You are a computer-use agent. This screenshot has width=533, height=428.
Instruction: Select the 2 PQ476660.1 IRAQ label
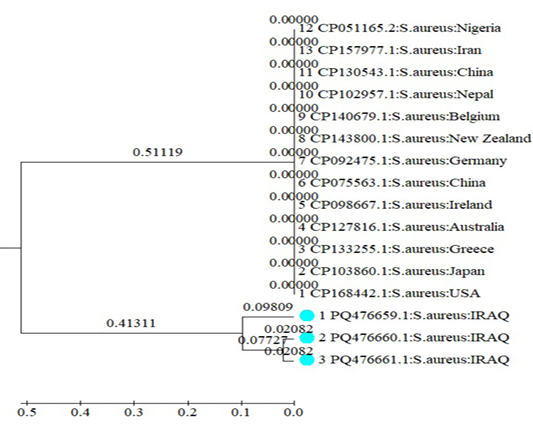pyautogui.click(x=414, y=338)
